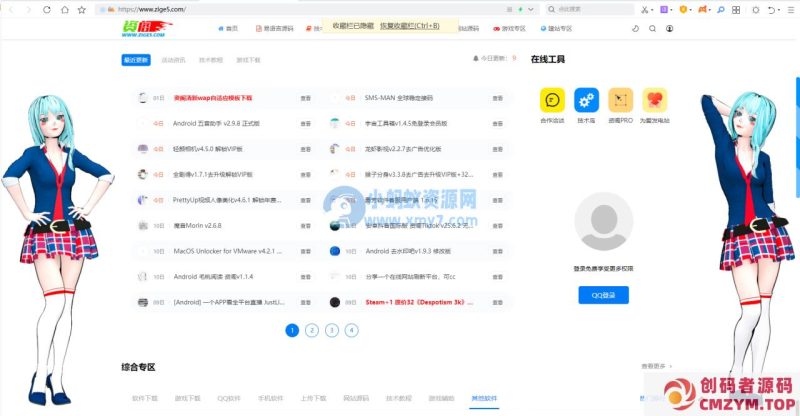Open the Android 五音助手 v2.9.8 post
The image size is (800, 416).
click(216, 124)
